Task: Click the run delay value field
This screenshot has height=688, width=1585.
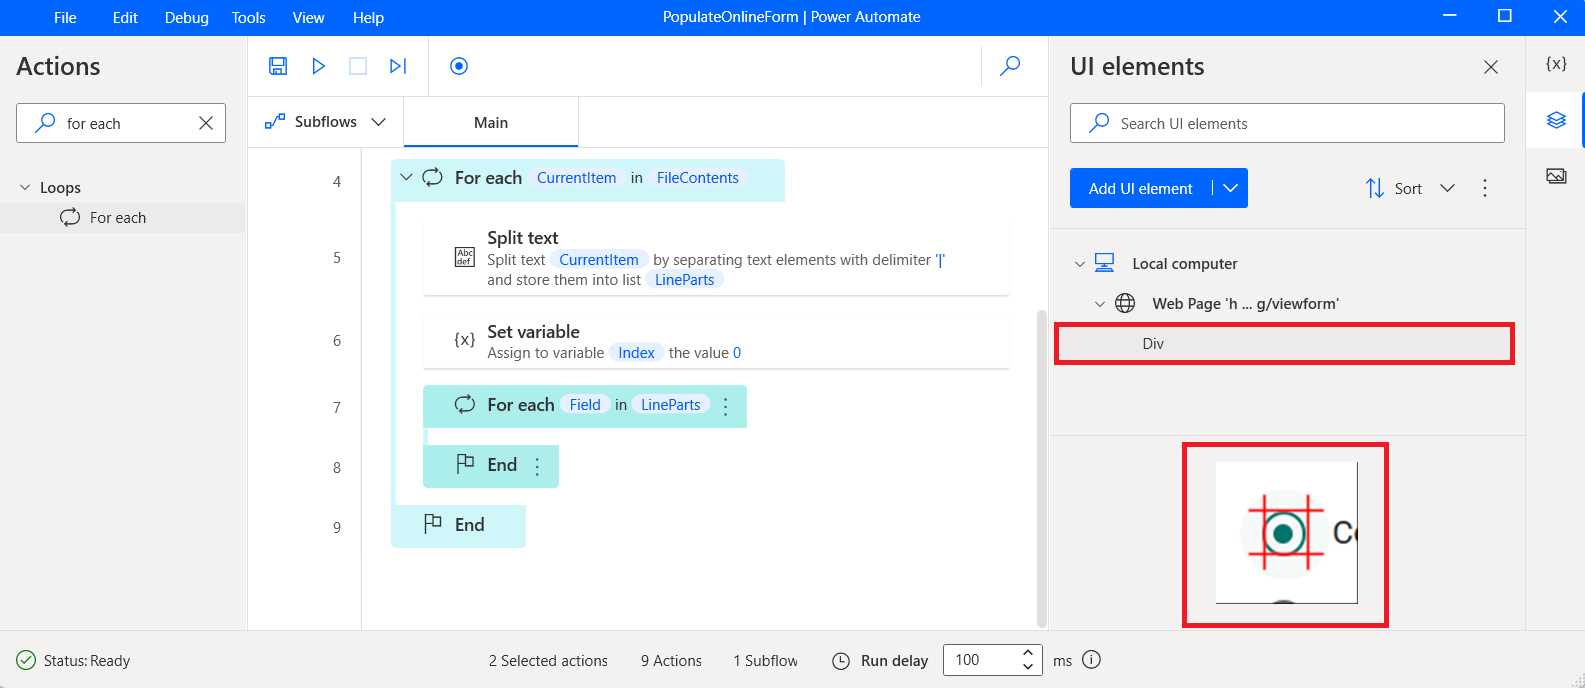Action: (x=980, y=660)
